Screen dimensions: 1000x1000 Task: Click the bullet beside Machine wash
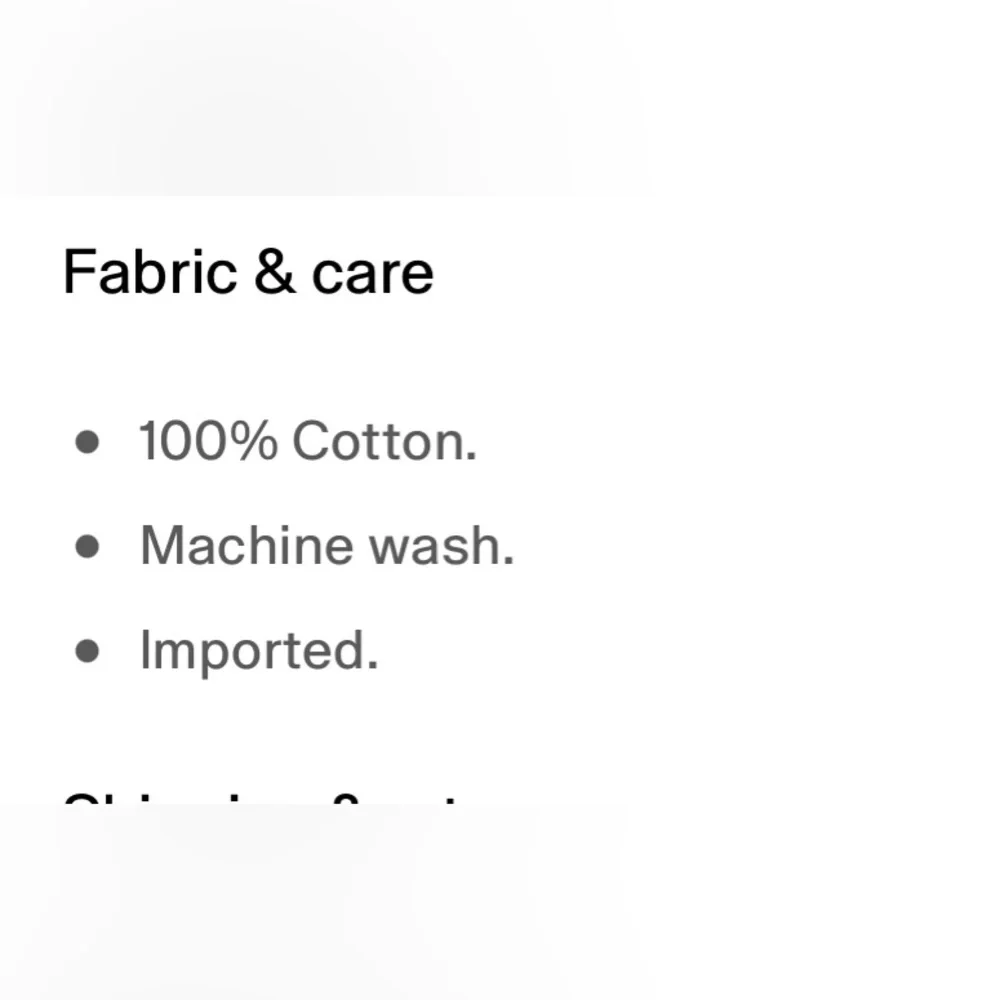(x=87, y=547)
